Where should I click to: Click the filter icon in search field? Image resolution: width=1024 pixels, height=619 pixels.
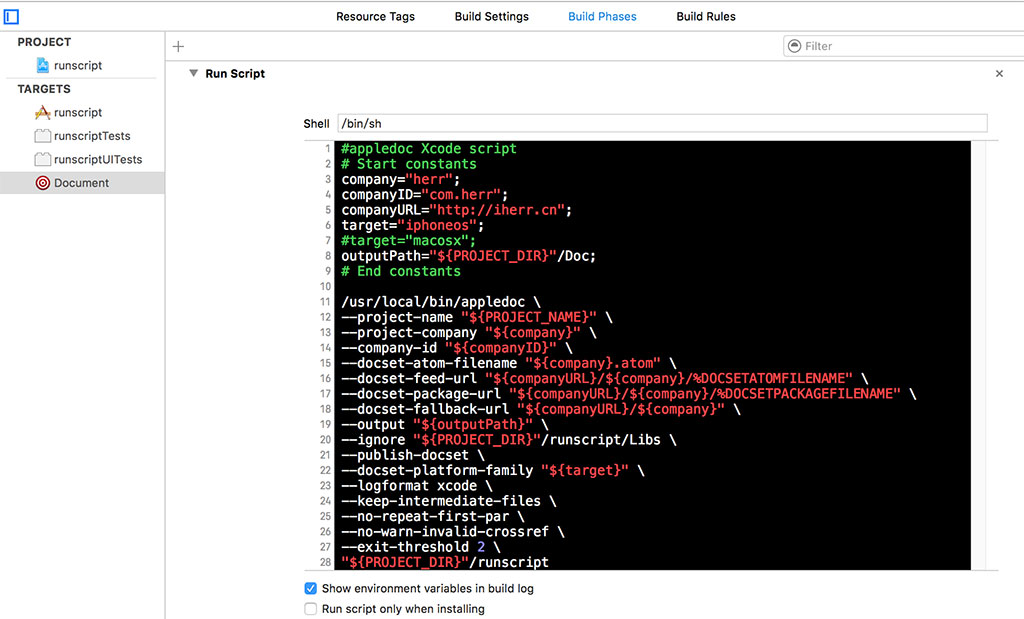[794, 46]
